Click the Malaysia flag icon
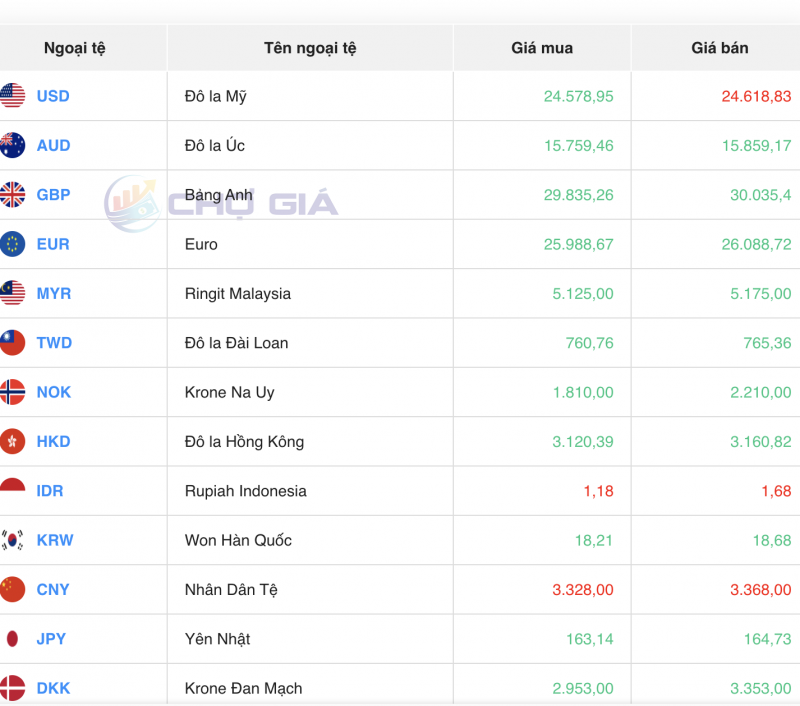 pos(14,293)
